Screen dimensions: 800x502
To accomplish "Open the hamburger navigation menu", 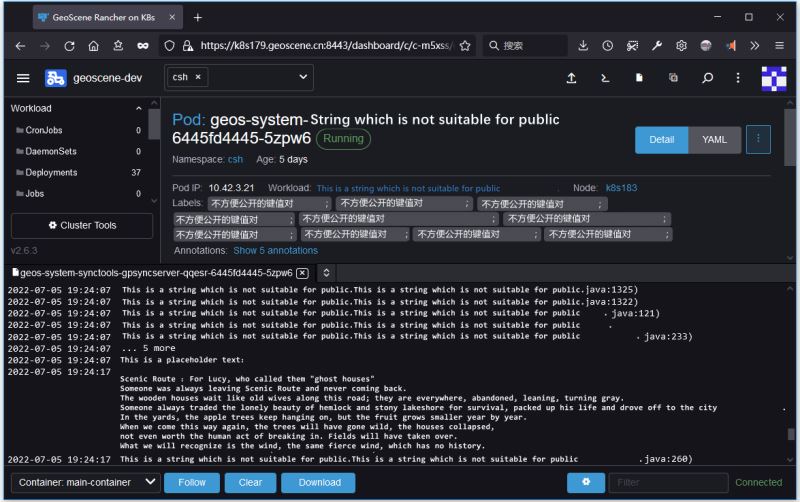I will (x=23, y=78).
